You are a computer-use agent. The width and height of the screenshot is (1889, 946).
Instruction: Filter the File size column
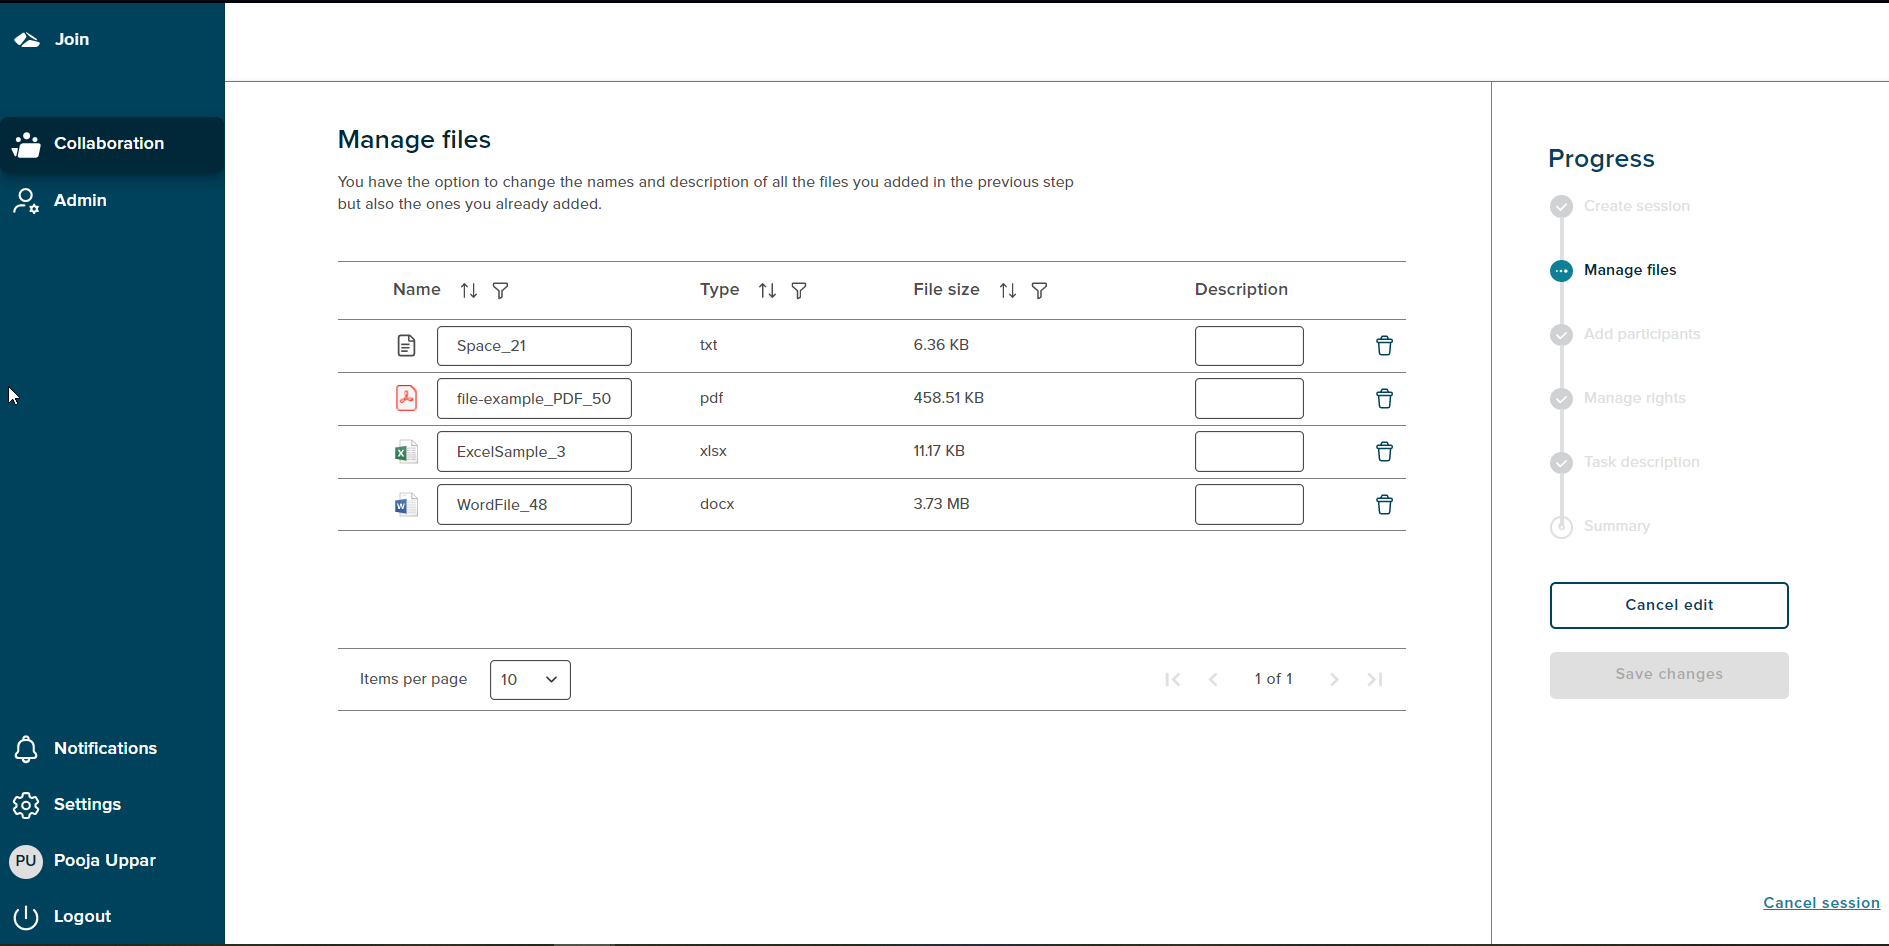tap(1040, 290)
